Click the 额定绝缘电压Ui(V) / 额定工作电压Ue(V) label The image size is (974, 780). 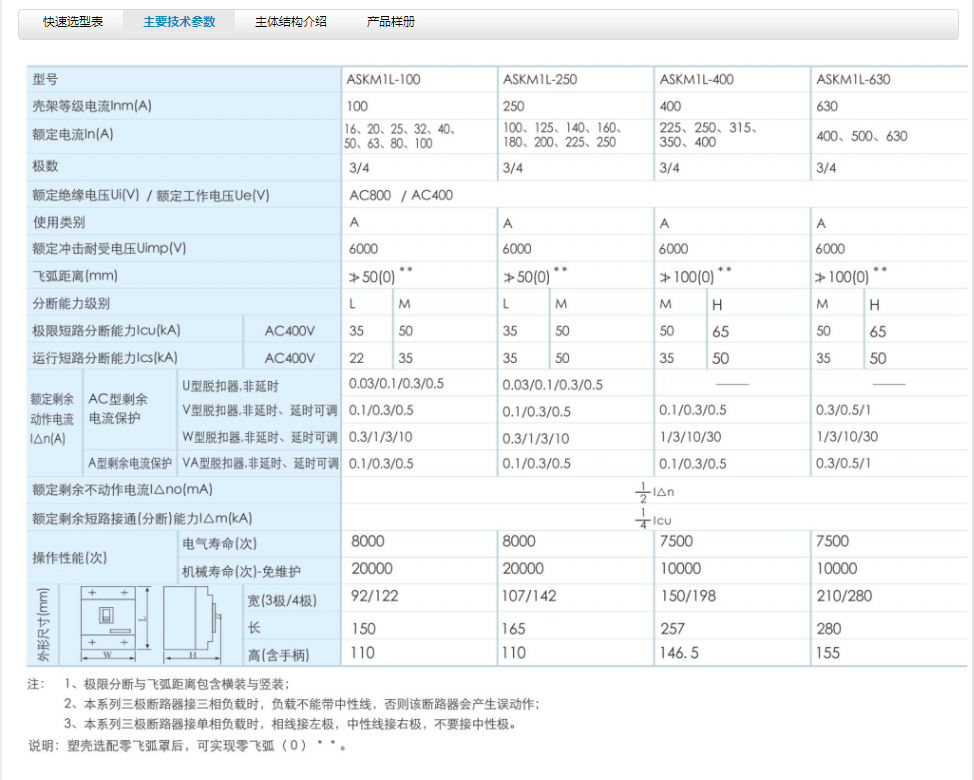pos(151,196)
